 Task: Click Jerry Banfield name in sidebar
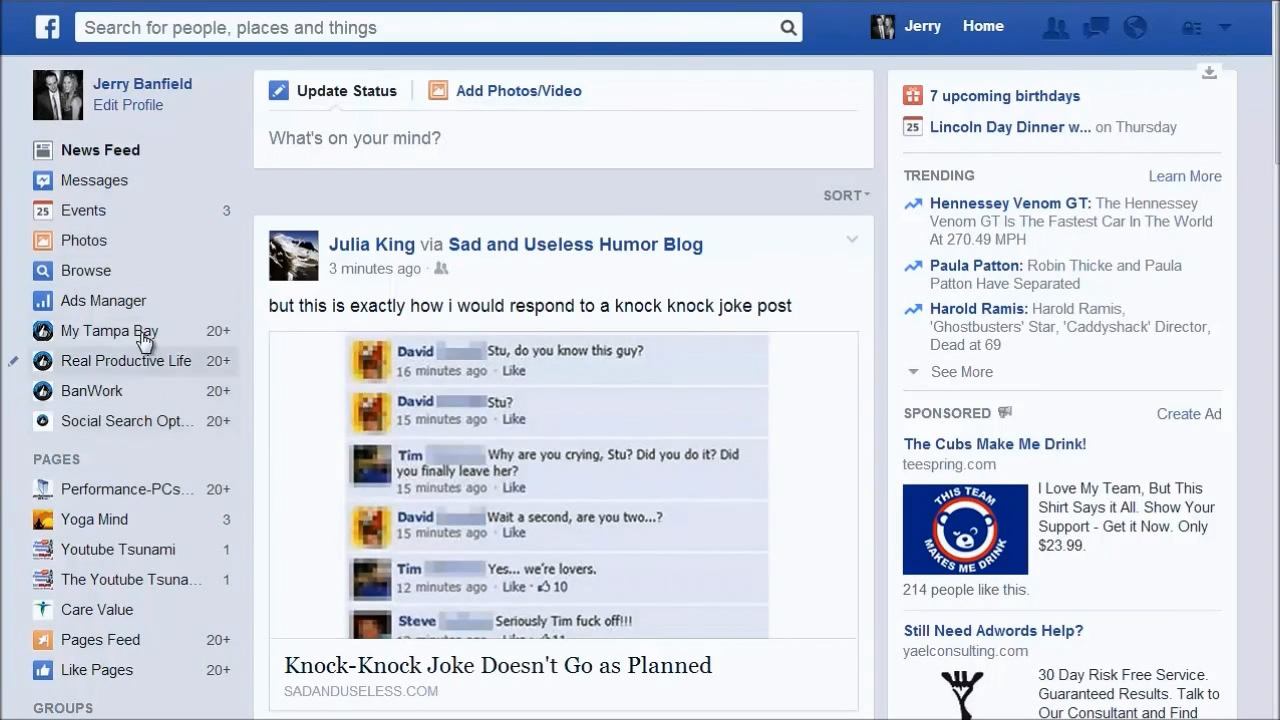point(142,84)
